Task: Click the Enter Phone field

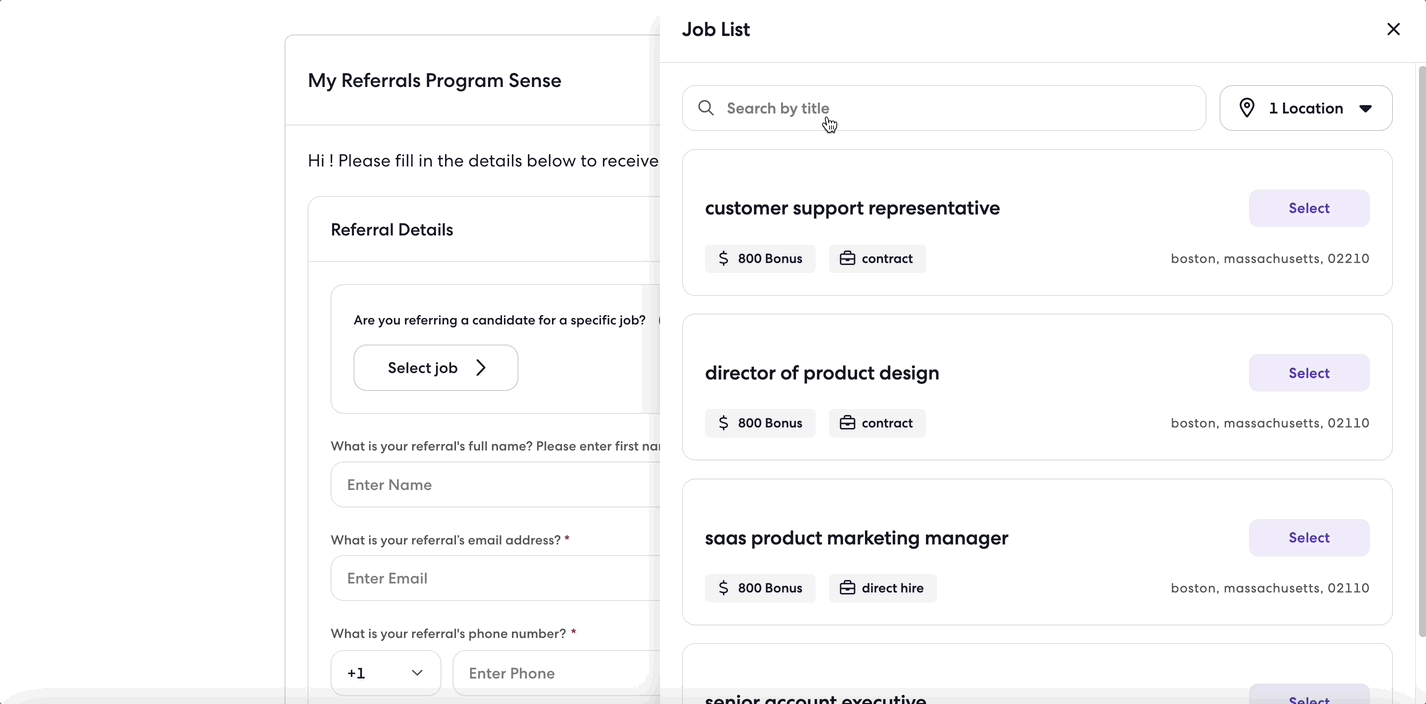Action: click(556, 673)
